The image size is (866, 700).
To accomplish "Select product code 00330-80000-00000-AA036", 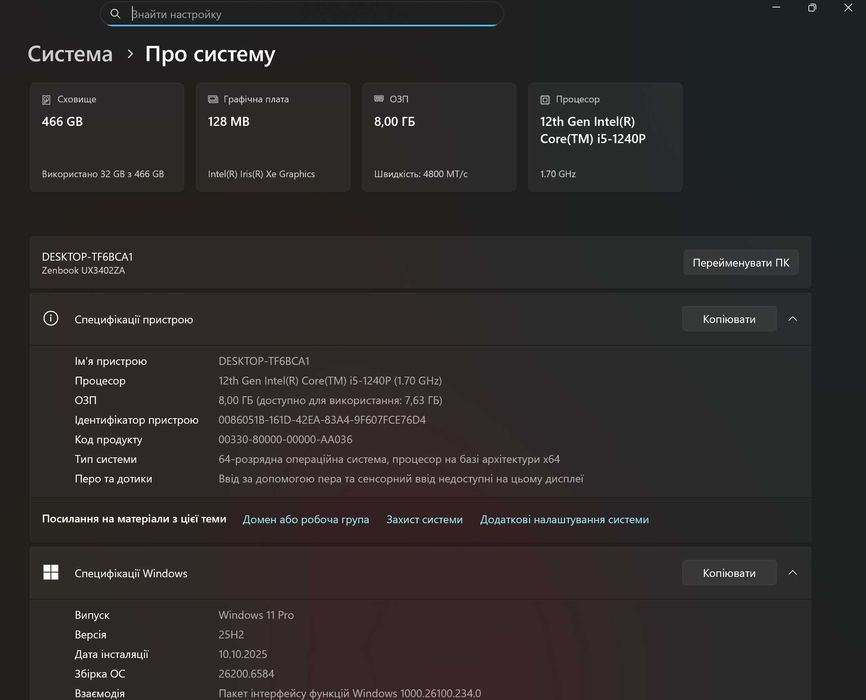I will point(286,439).
